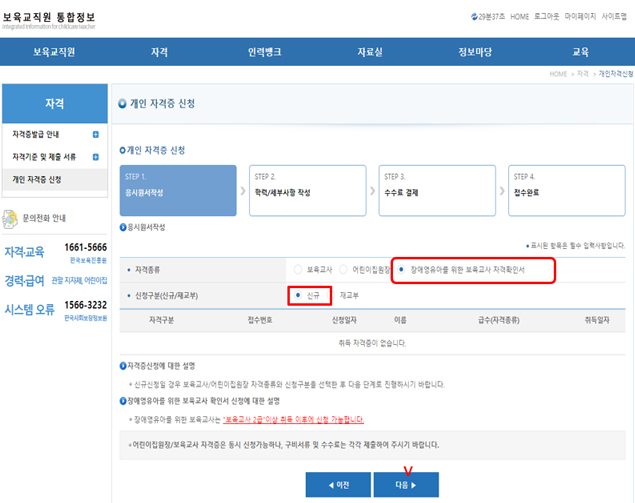Image resolution: width=635 pixels, height=503 pixels.
Task: Click the 보육교직원 통합정보 site logo
Action: tap(49, 20)
